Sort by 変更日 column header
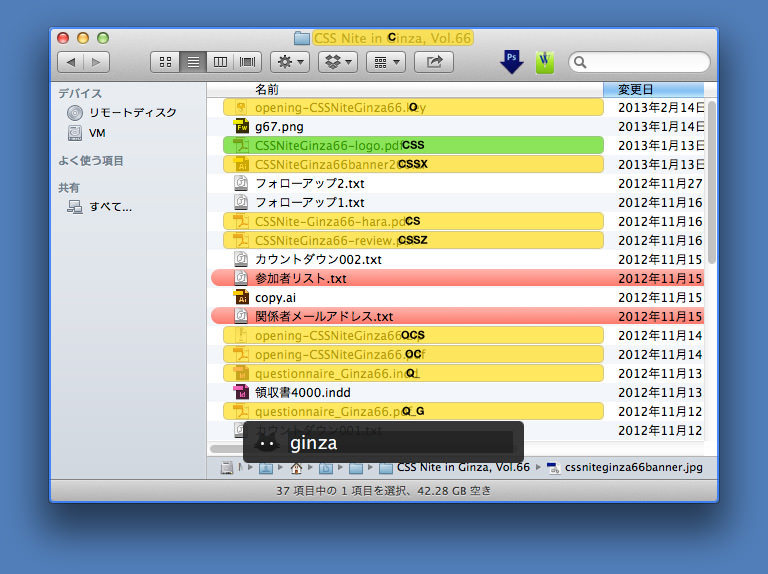Image resolution: width=768 pixels, height=574 pixels. coord(653,90)
